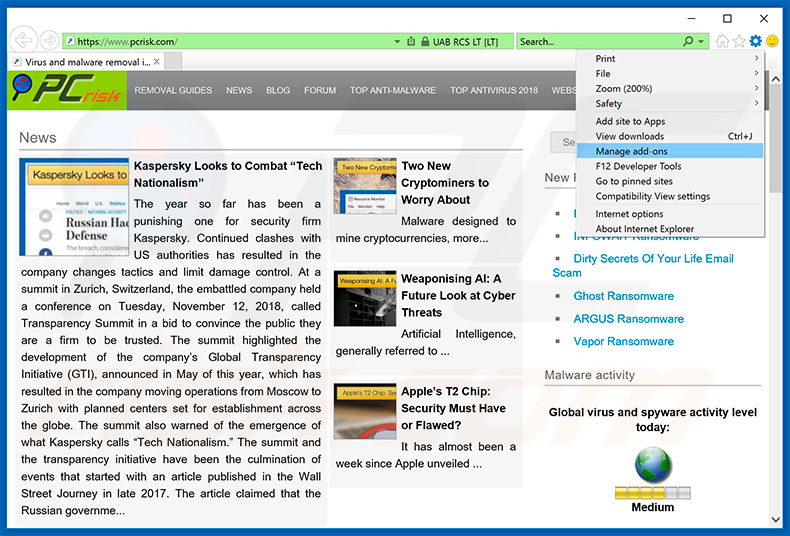Expand search provider dropdown arrow
This screenshot has width=790, height=536.
point(701,41)
